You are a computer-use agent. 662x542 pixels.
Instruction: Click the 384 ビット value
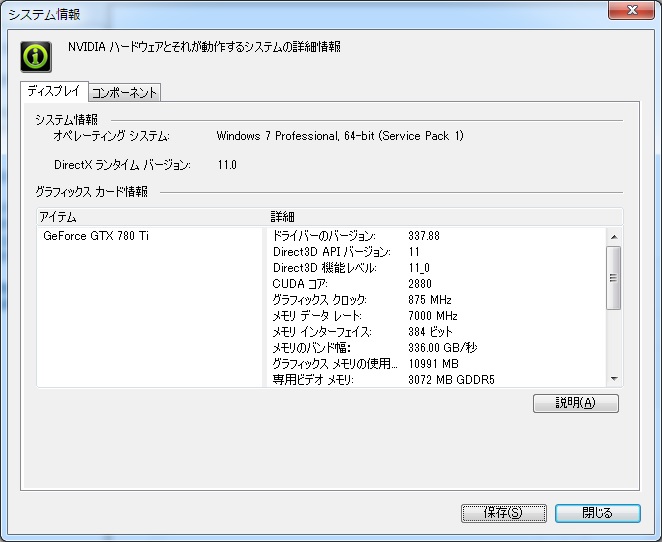[430, 332]
